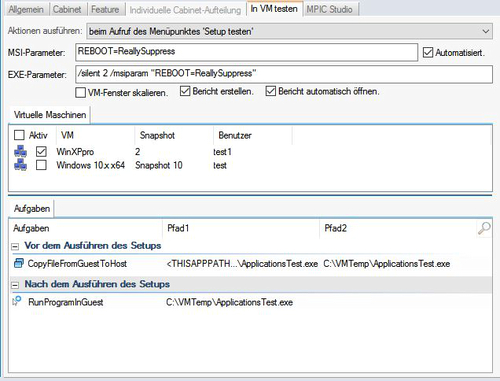Click the magnifier search icon in Aufgaben header

pos(484,228)
